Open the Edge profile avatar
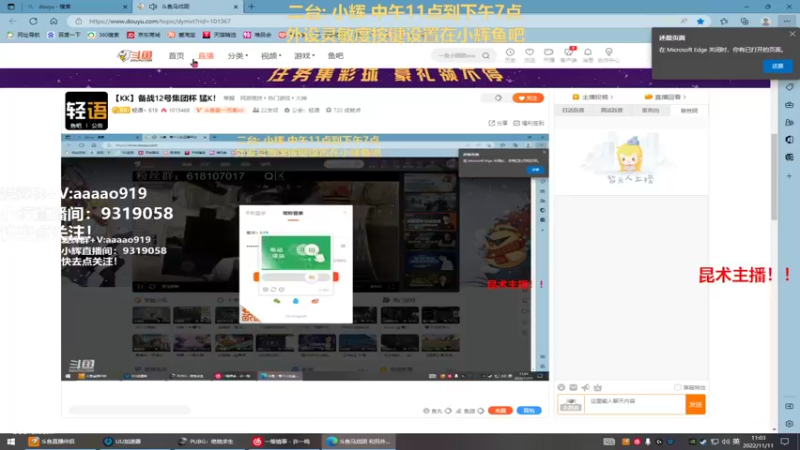Image resolution: width=800 pixels, height=450 pixels. click(x=766, y=21)
